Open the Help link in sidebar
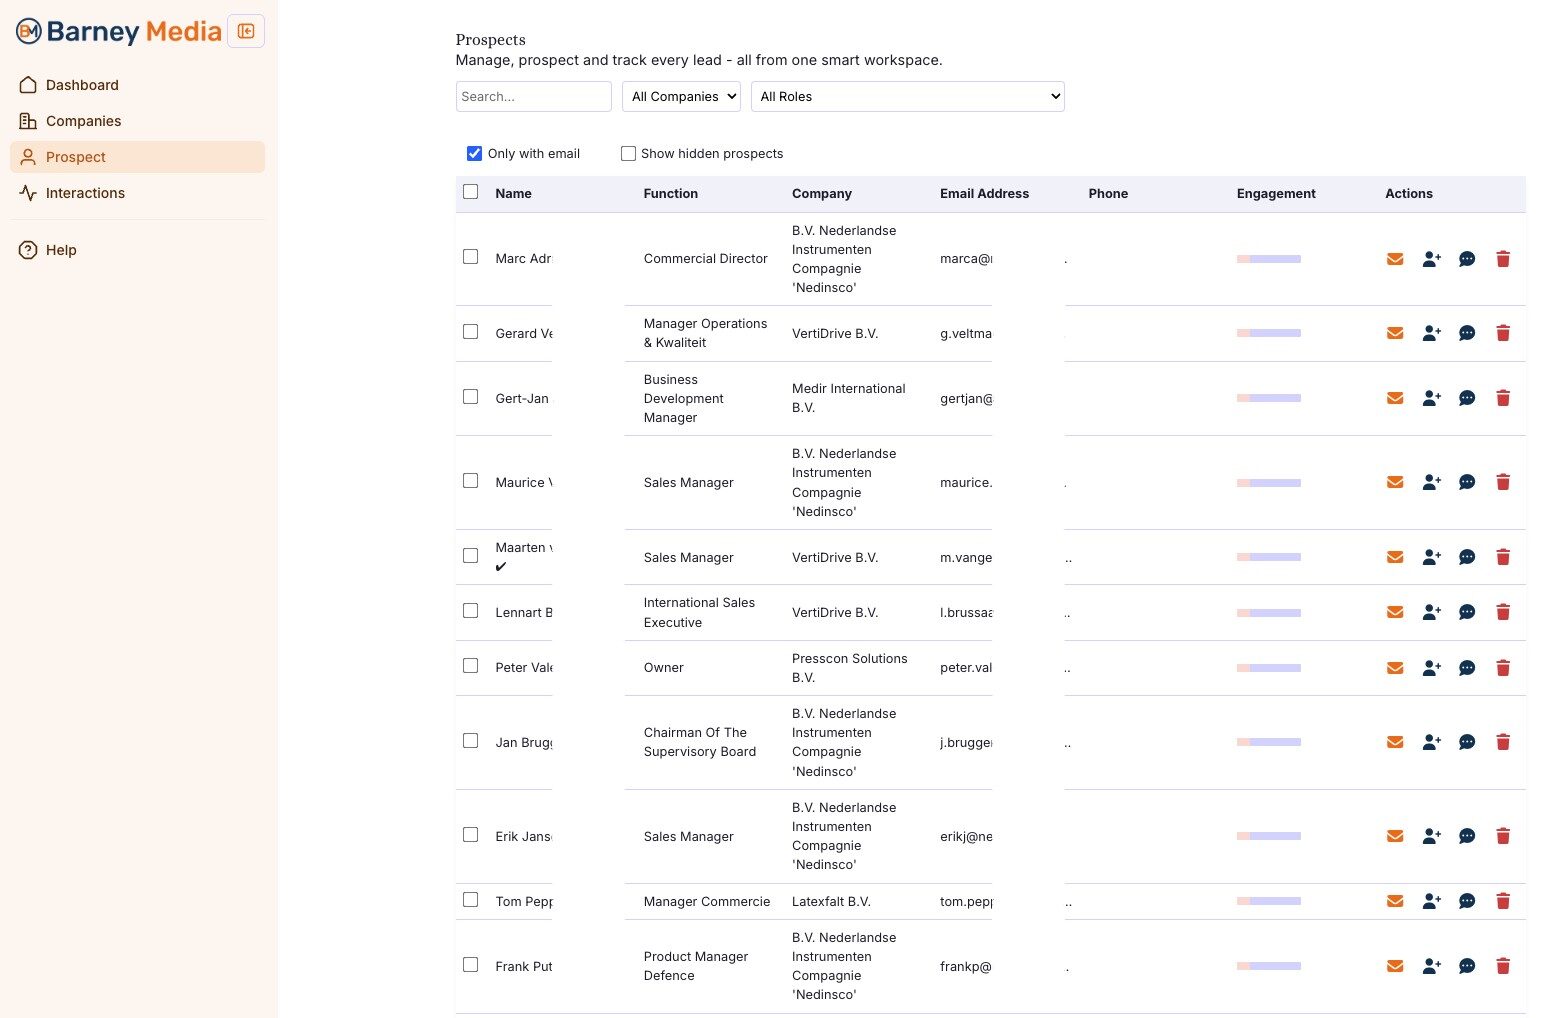 point(61,250)
